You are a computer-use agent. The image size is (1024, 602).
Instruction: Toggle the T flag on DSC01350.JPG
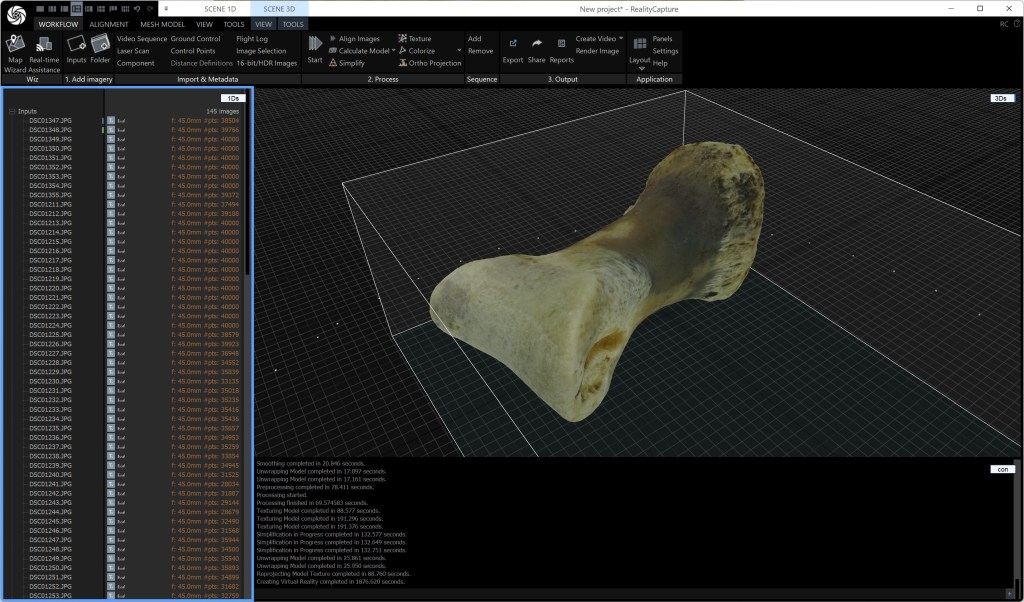click(111, 148)
